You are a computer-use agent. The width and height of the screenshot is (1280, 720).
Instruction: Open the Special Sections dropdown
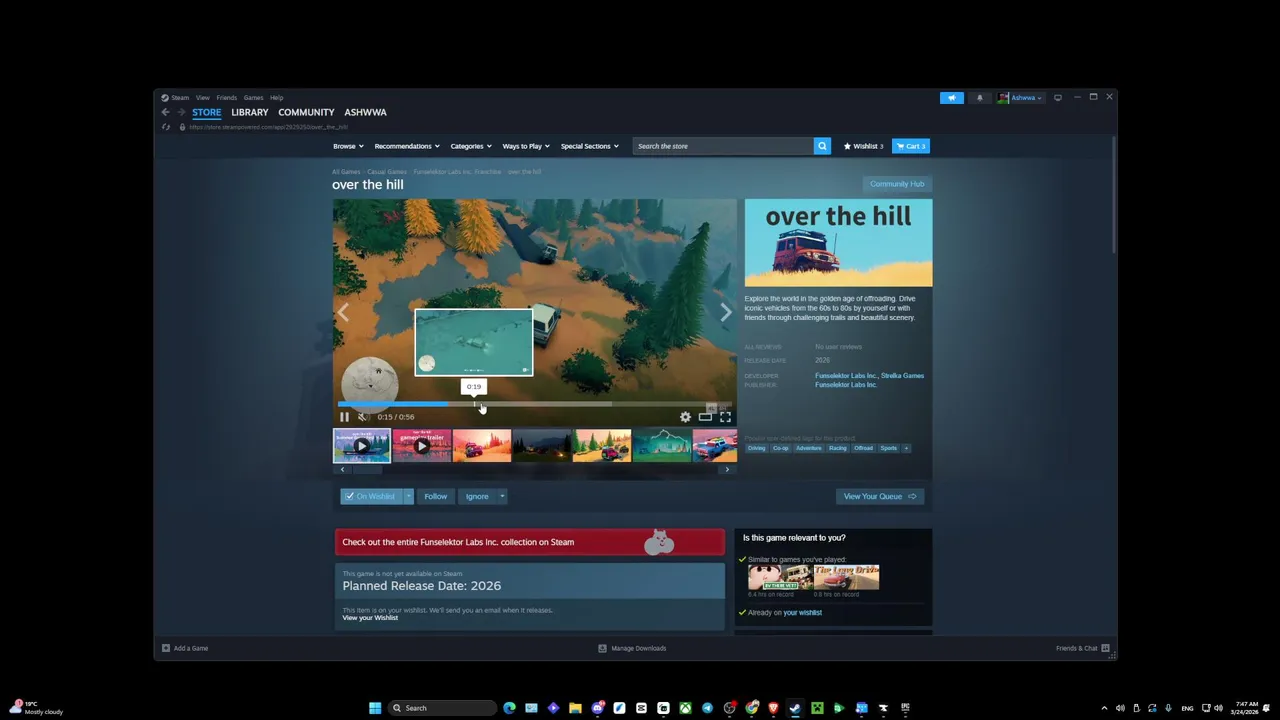[x=590, y=146]
